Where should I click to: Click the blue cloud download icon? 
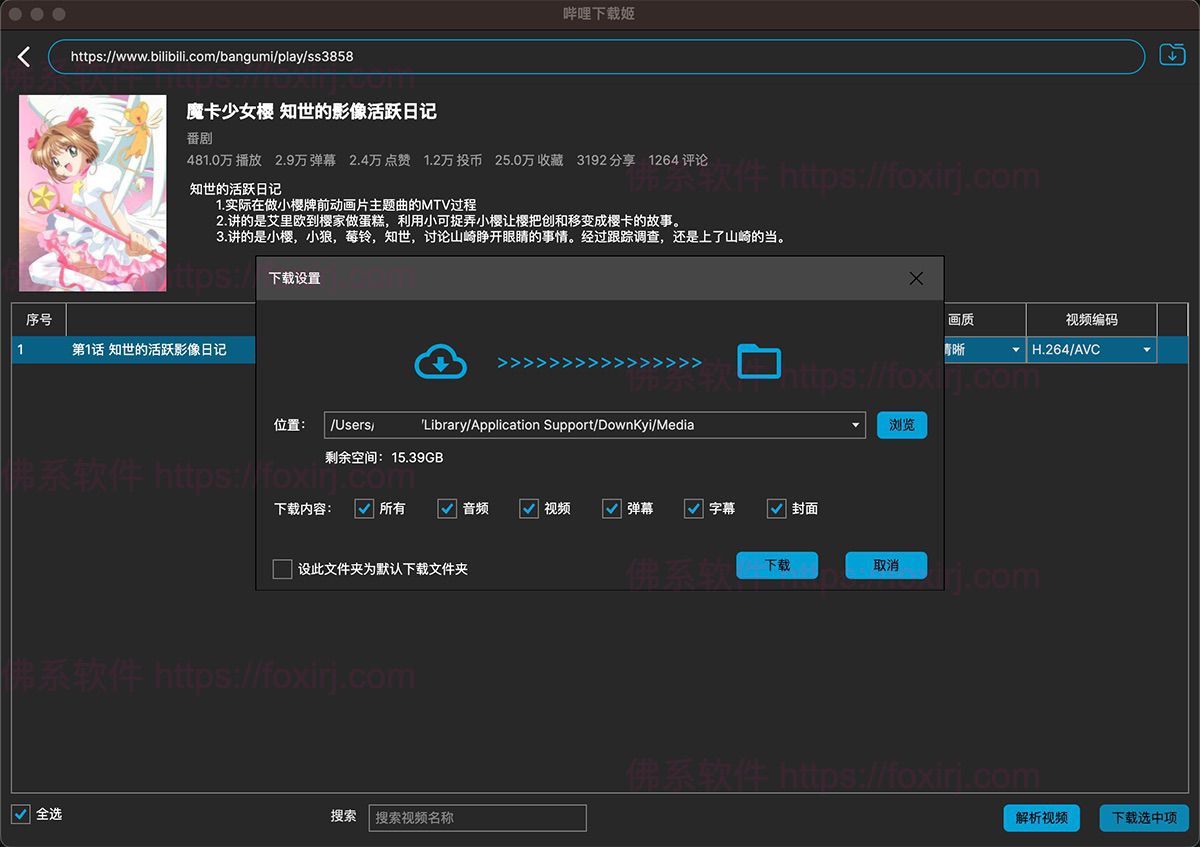(x=439, y=362)
